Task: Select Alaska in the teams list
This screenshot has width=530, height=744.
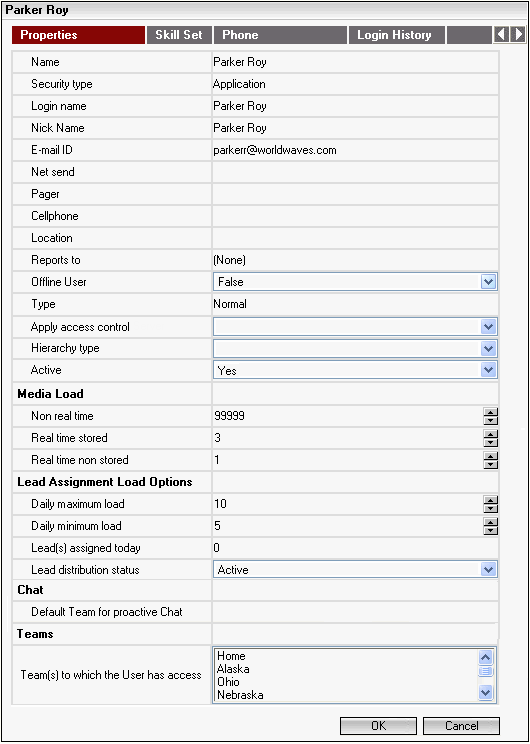Action: pyautogui.click(x=233, y=669)
